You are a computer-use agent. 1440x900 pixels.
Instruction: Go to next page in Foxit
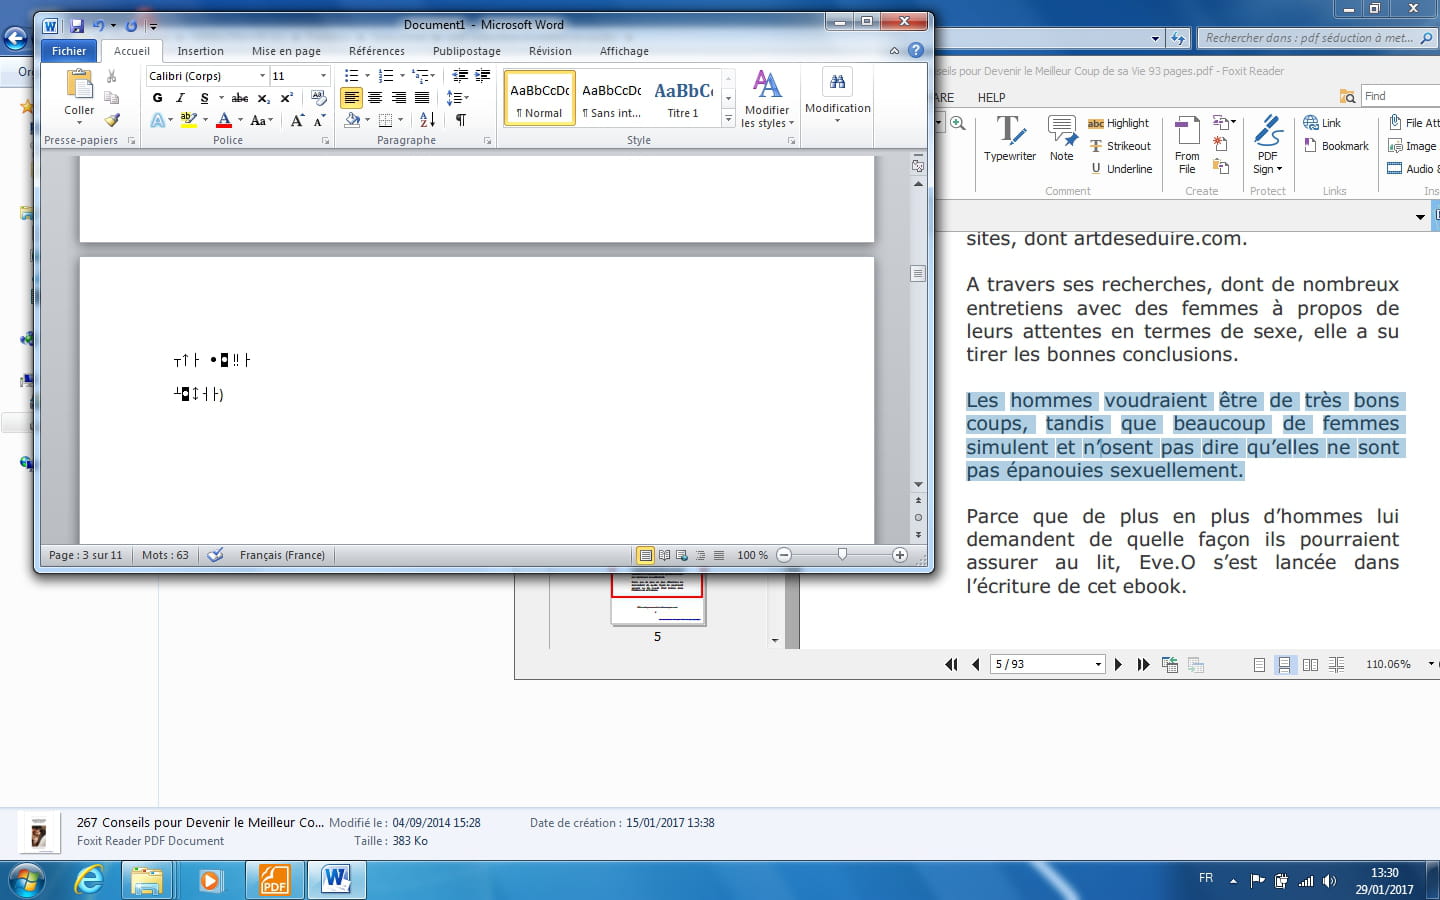coord(1118,664)
